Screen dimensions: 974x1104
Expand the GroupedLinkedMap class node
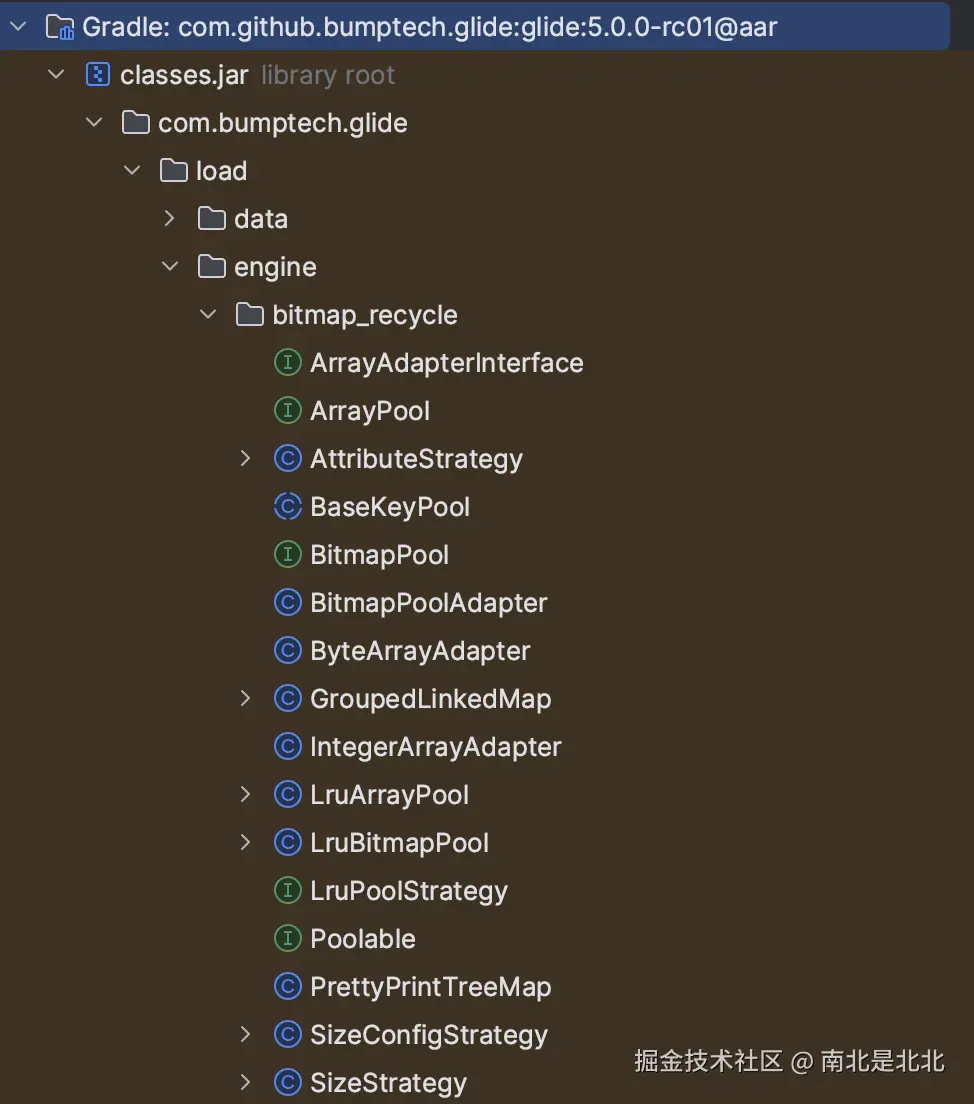pos(246,699)
